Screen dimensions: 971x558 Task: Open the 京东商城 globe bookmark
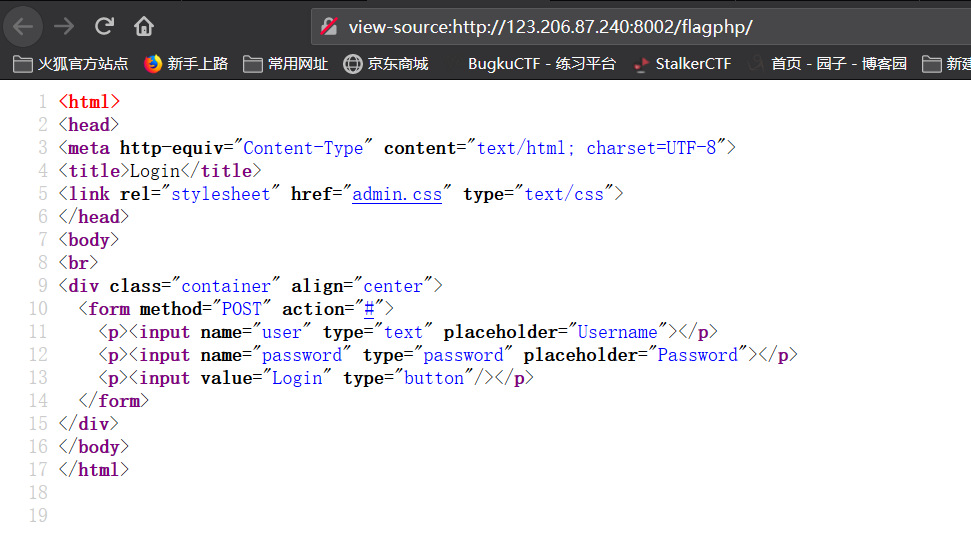[x=386, y=64]
